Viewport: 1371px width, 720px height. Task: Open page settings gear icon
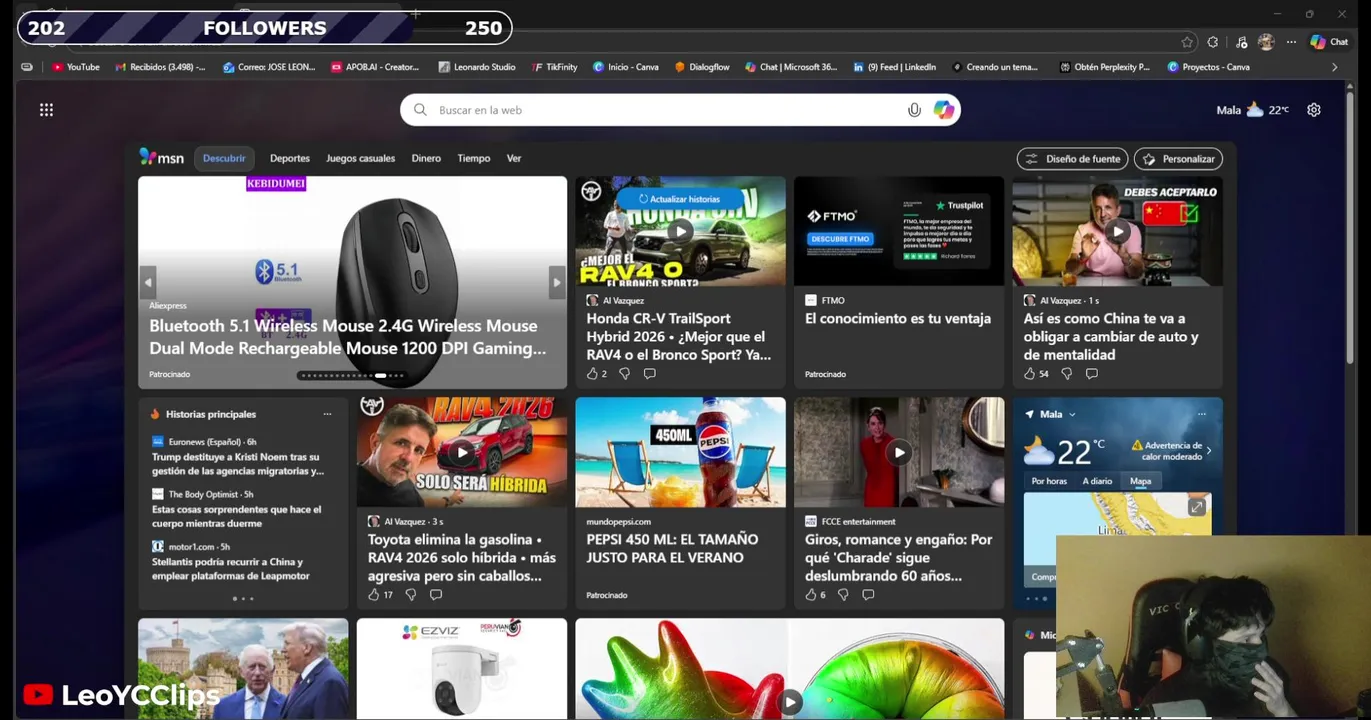[x=1314, y=110]
